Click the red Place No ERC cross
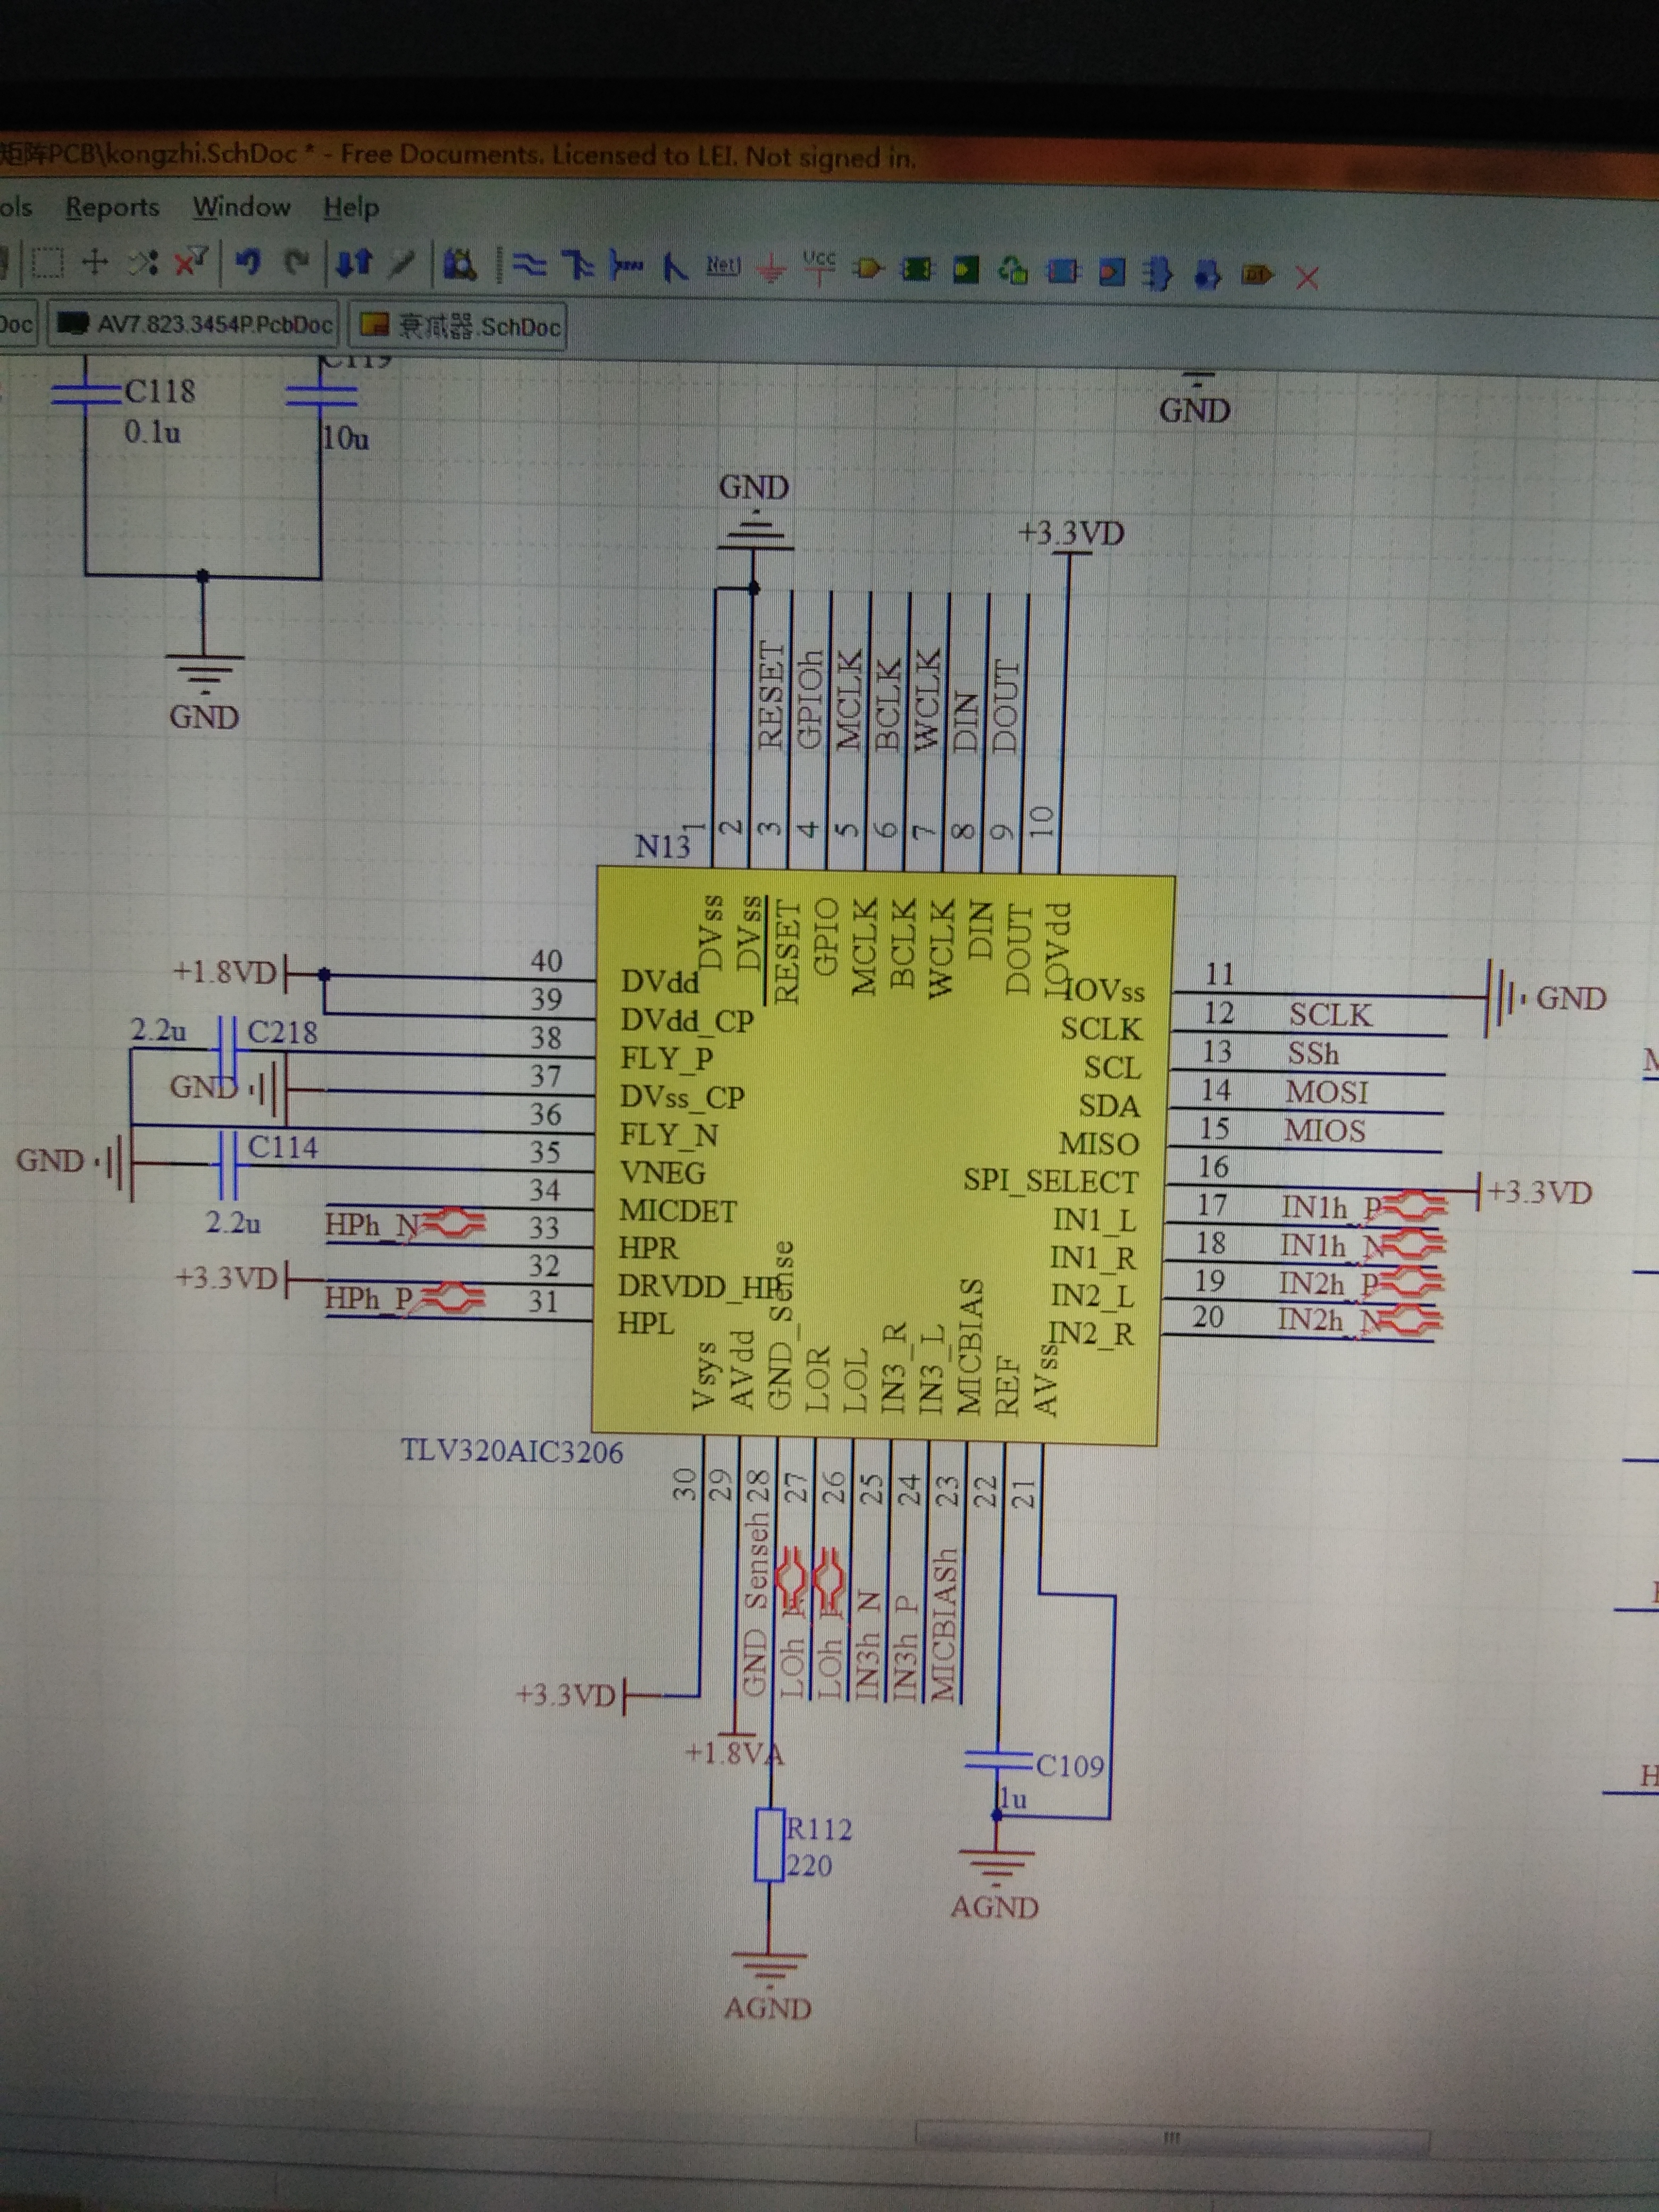 pos(1306,277)
